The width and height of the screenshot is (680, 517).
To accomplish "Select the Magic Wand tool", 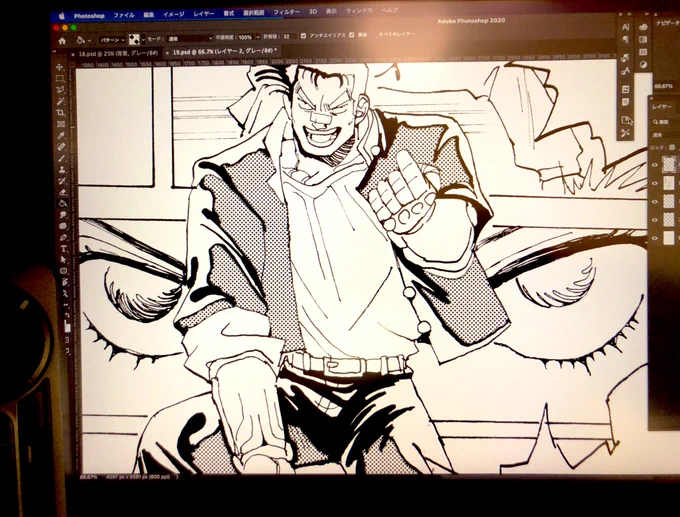I will [x=60, y=101].
